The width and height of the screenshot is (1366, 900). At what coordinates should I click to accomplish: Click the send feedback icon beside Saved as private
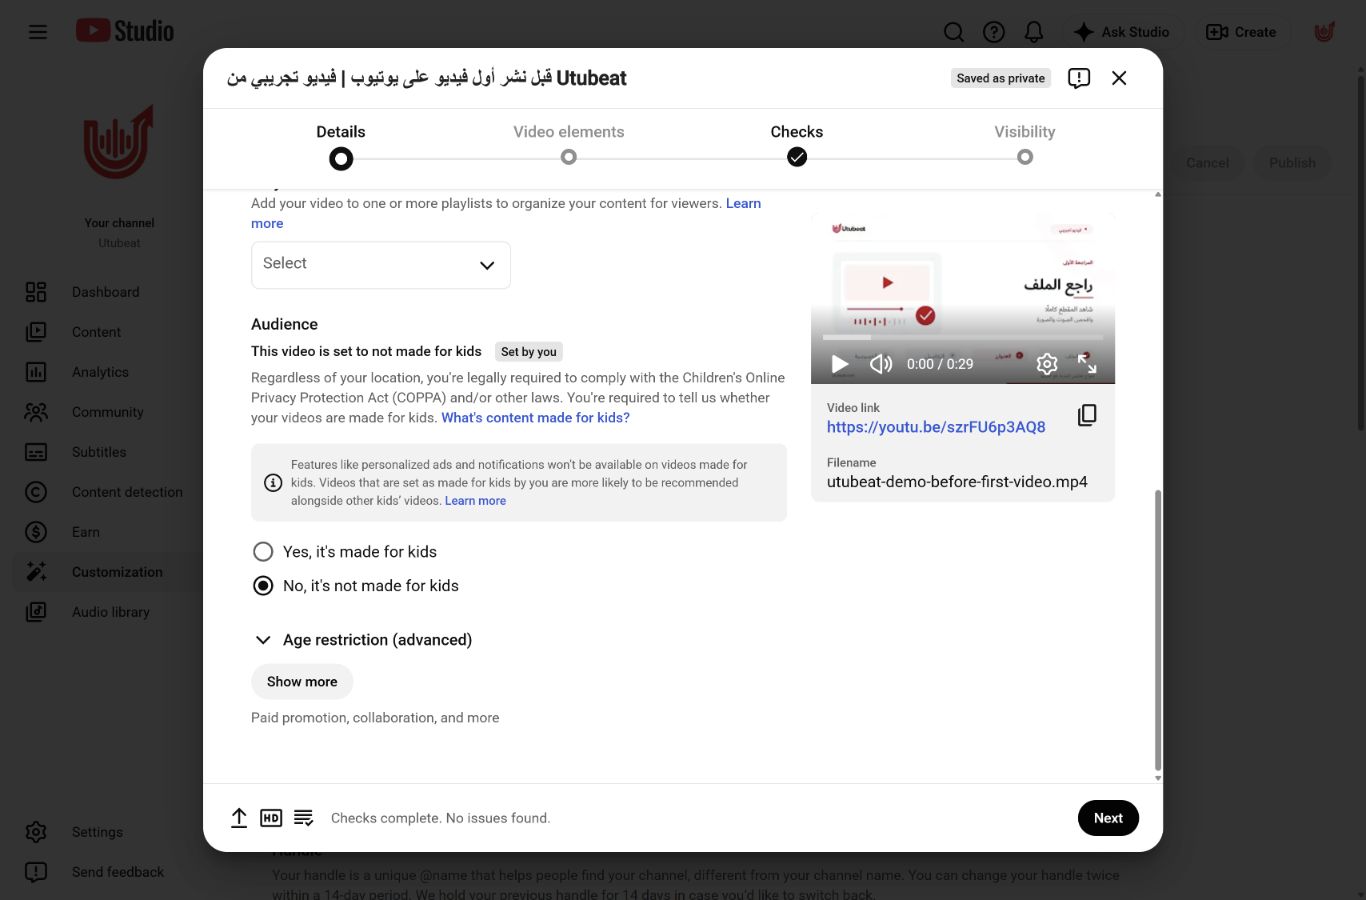(x=1079, y=78)
